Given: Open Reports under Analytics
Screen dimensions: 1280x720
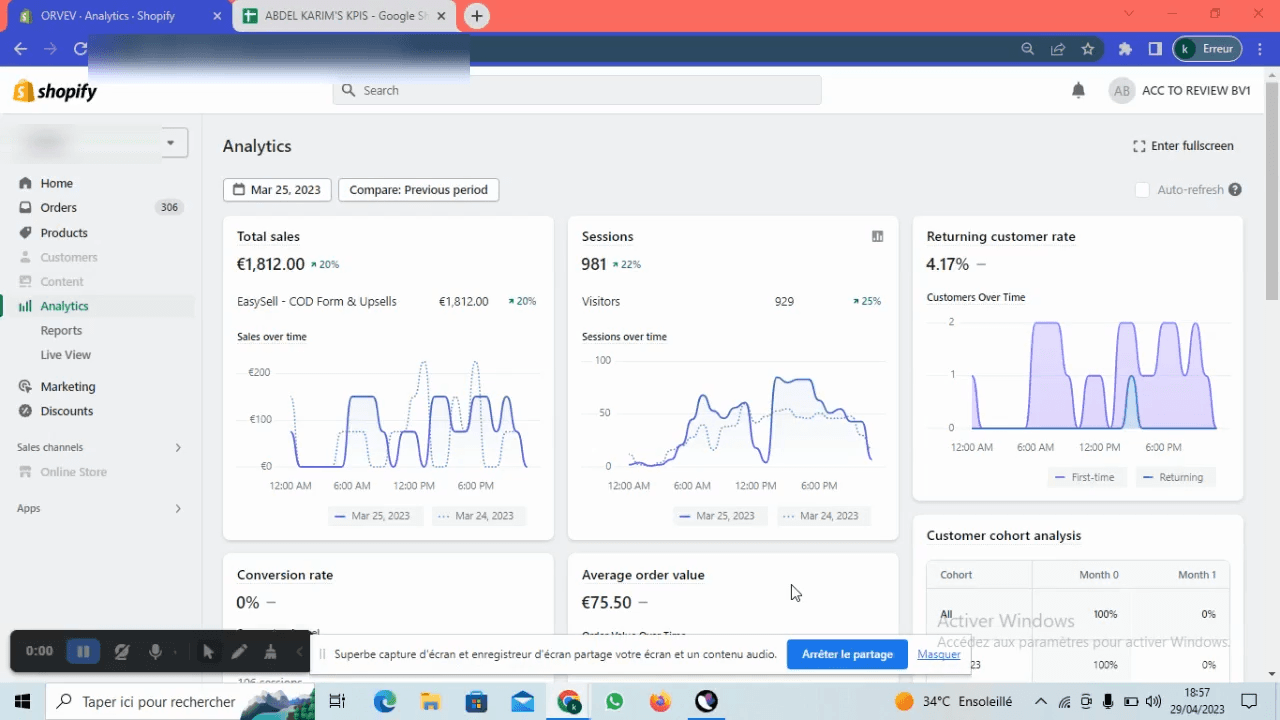Looking at the screenshot, I should tap(61, 331).
